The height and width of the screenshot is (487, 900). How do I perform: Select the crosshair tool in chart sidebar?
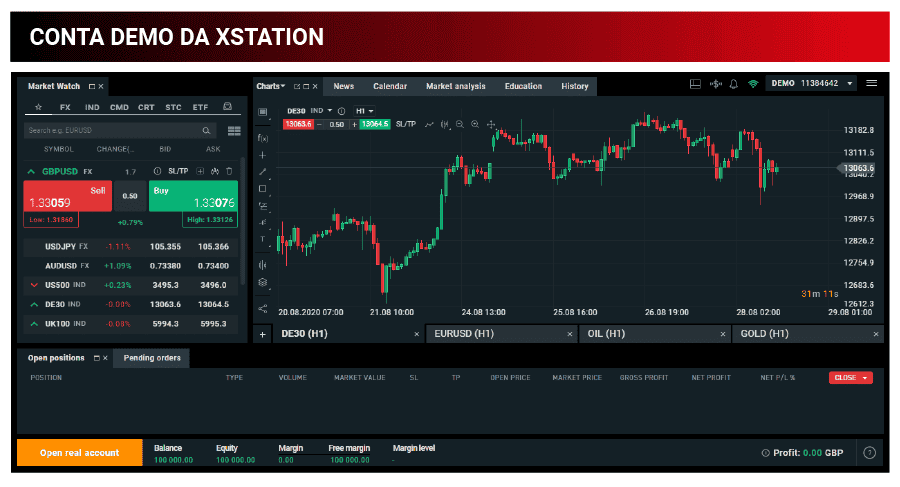263,155
